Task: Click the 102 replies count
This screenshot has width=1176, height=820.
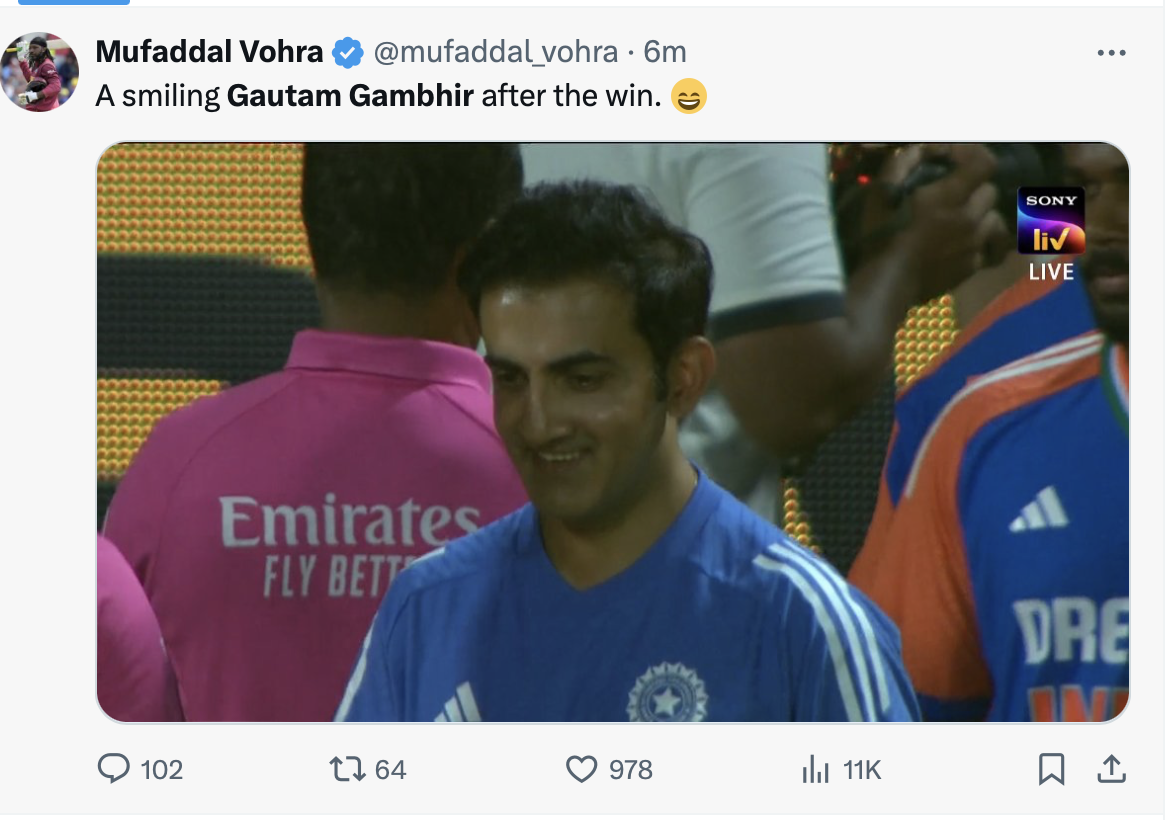Action: click(x=162, y=769)
